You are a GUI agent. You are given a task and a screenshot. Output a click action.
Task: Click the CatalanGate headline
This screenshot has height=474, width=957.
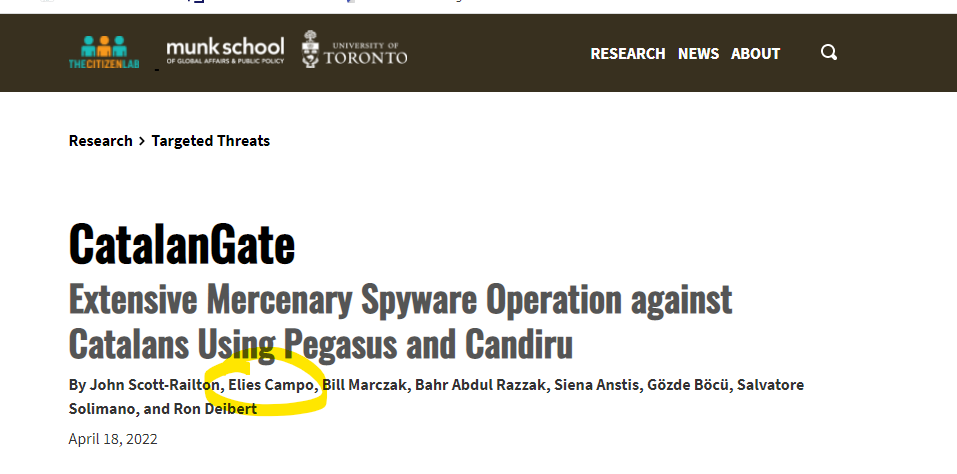point(182,244)
